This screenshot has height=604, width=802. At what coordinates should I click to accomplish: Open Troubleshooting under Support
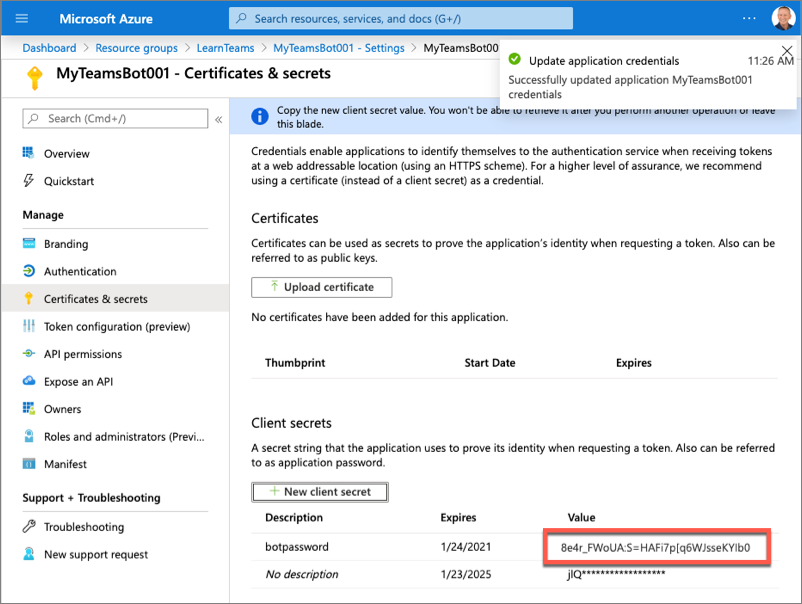[x=84, y=527]
